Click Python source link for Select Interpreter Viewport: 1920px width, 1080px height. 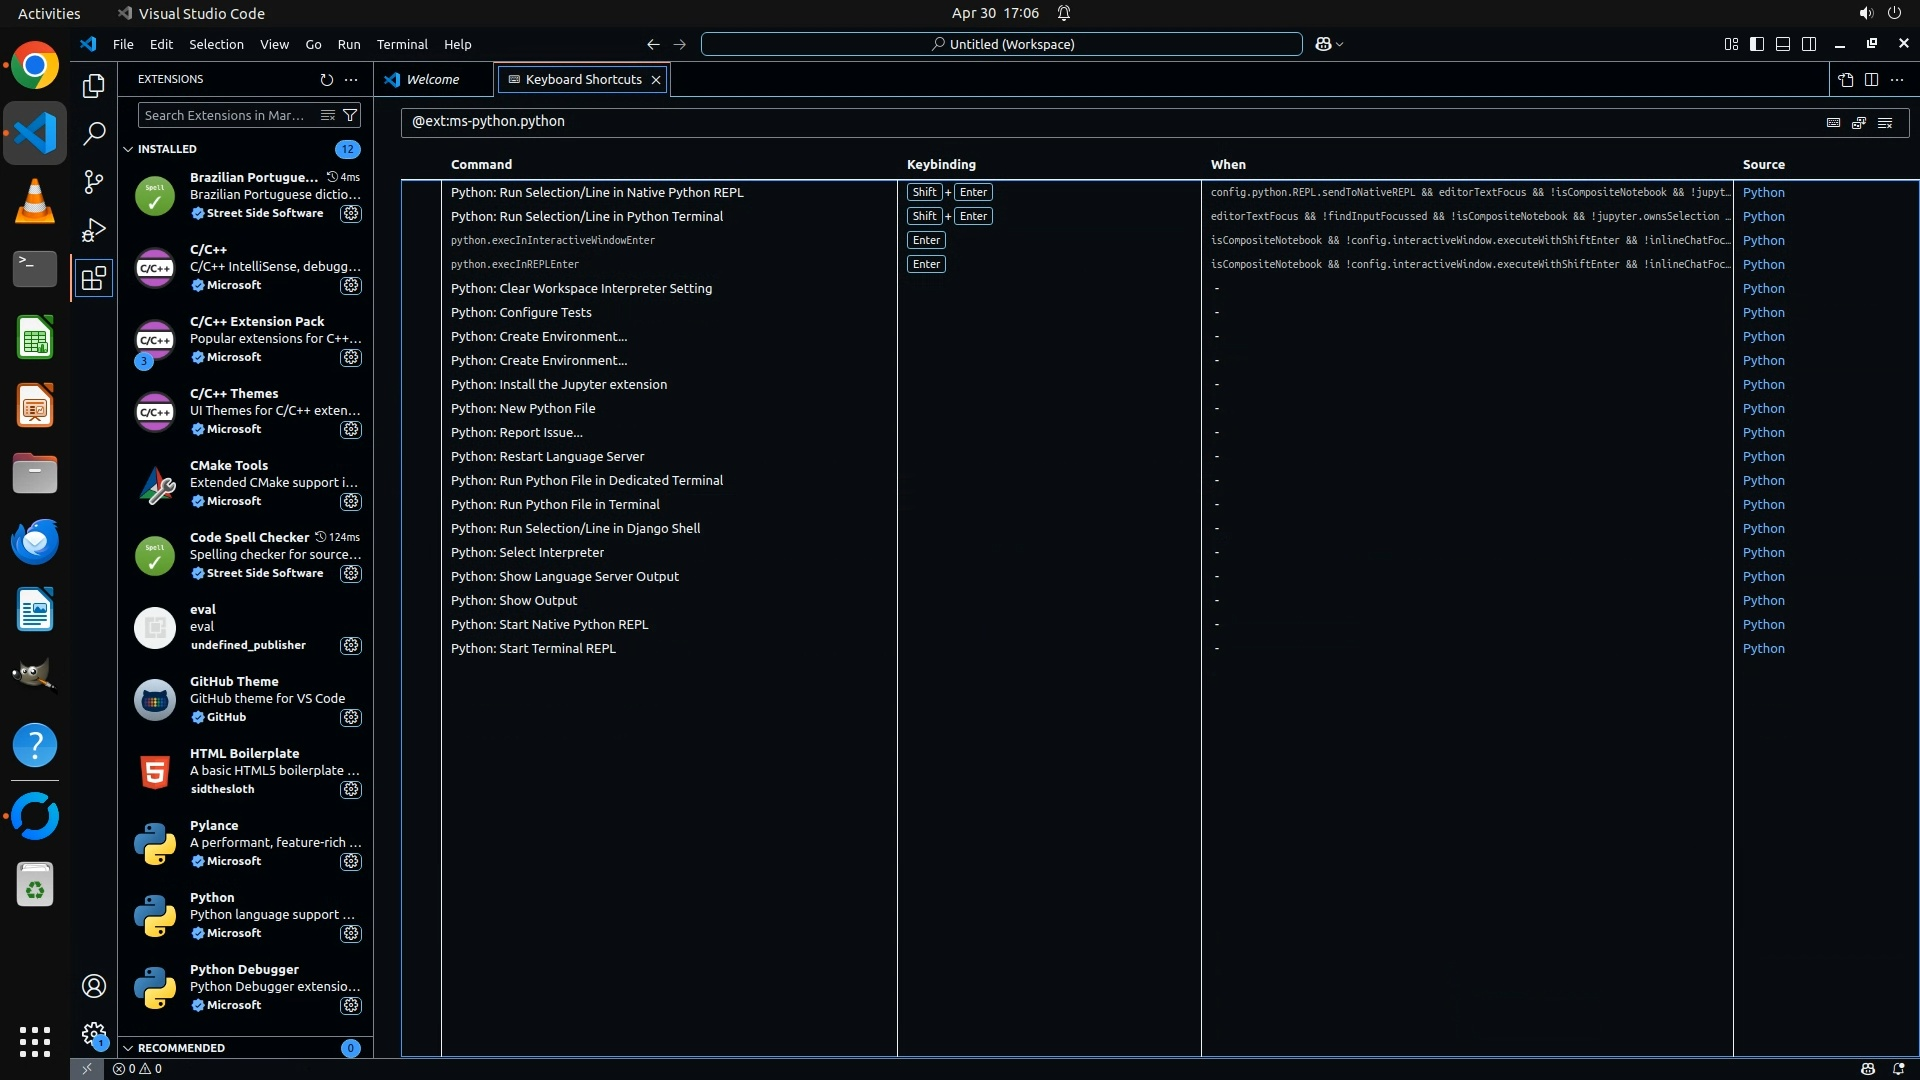[x=1763, y=552]
